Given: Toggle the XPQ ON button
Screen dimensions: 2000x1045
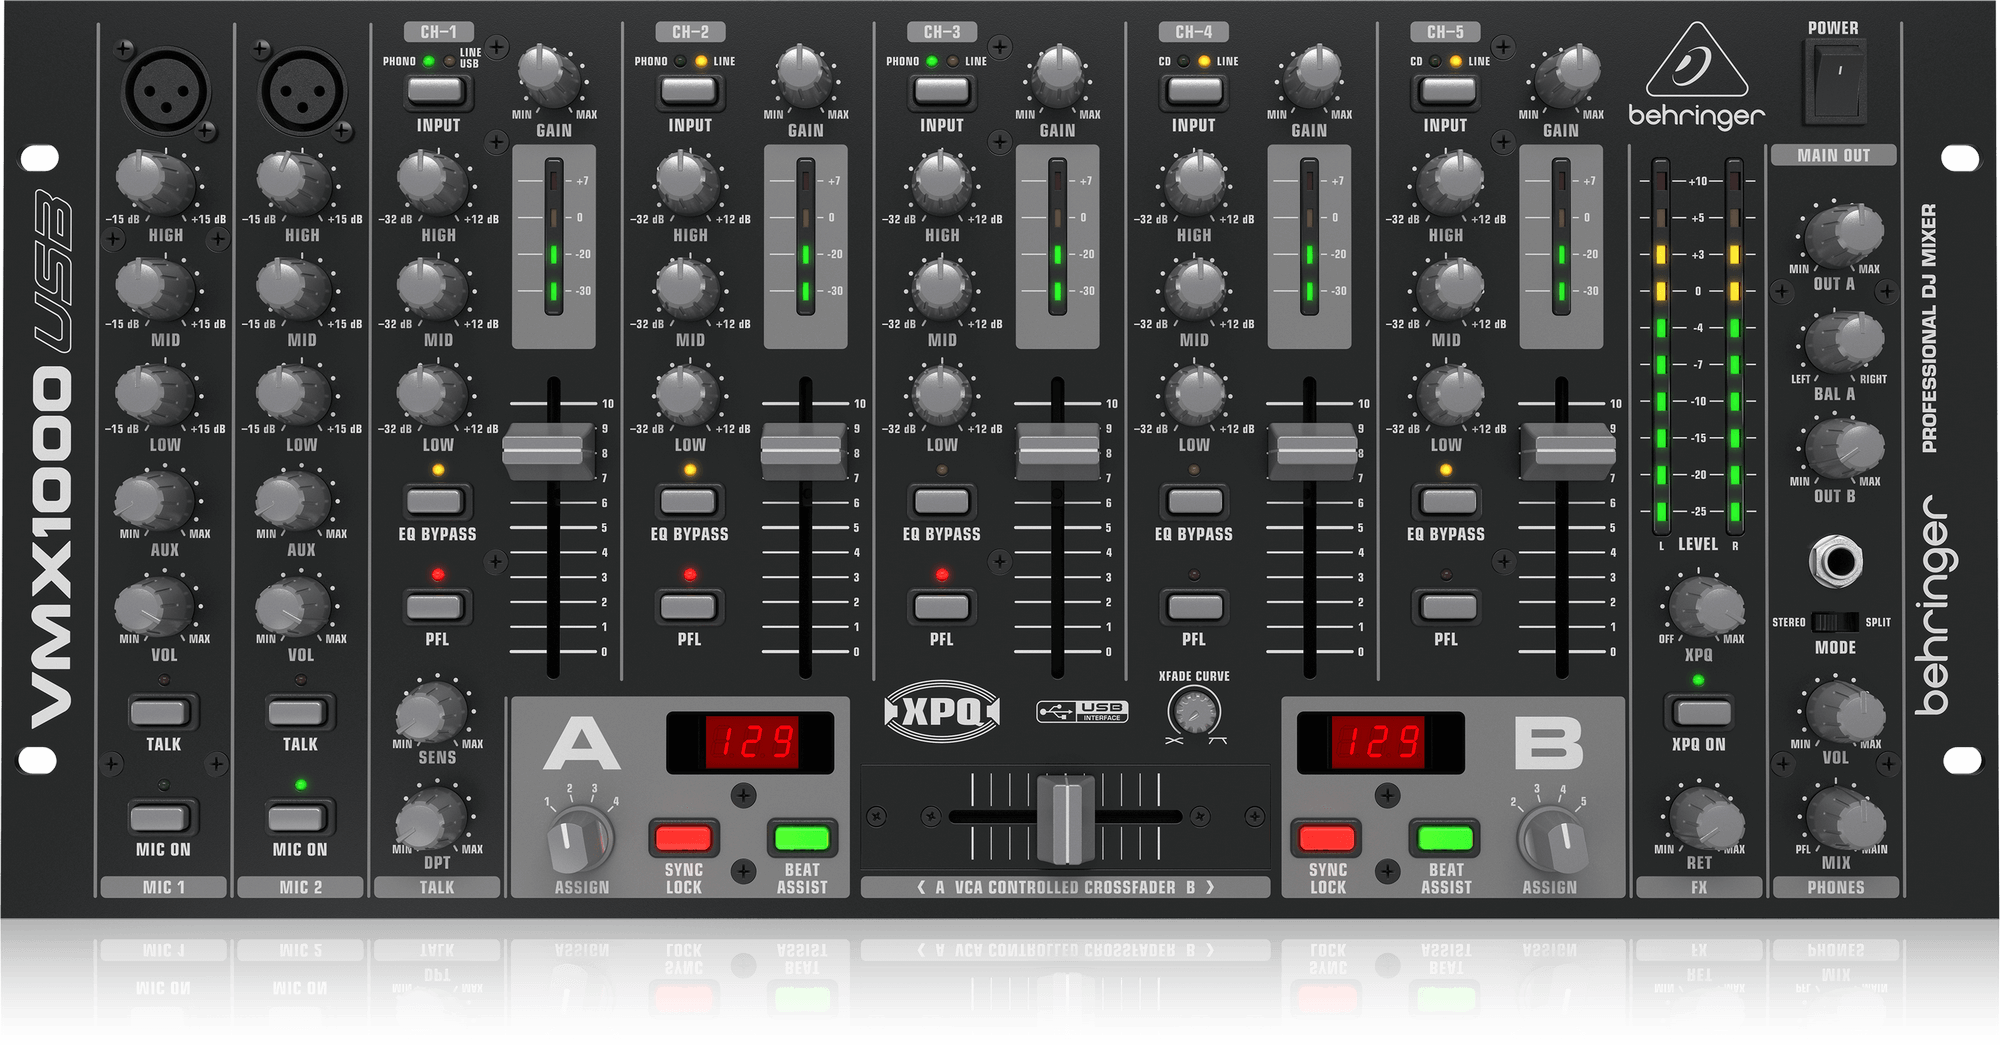Looking at the screenshot, I should tap(1700, 712).
